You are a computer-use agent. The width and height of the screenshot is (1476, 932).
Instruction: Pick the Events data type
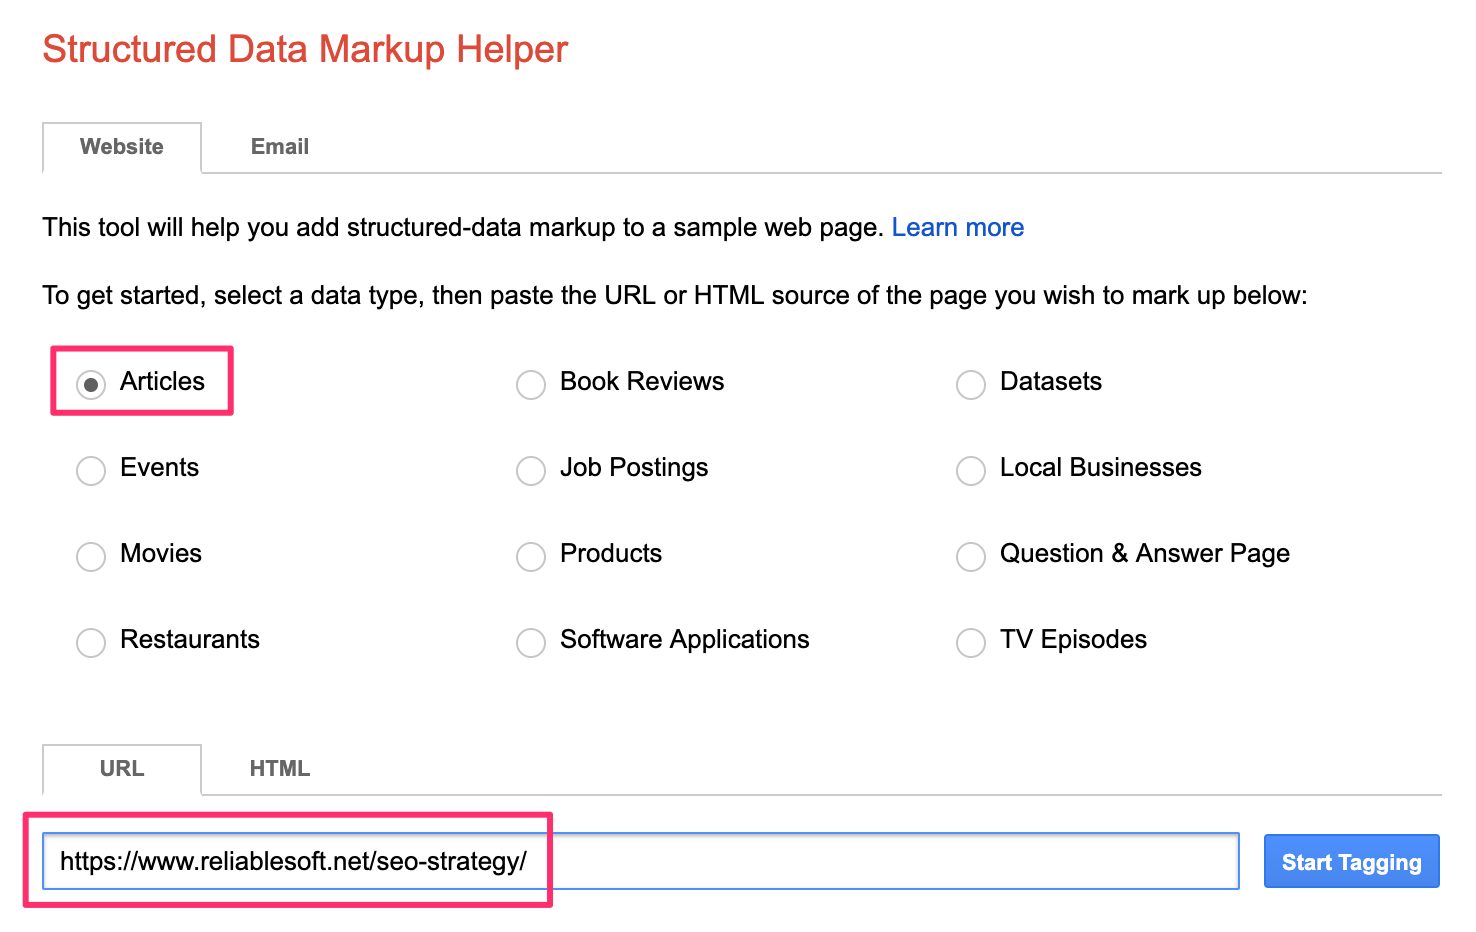[x=91, y=470]
